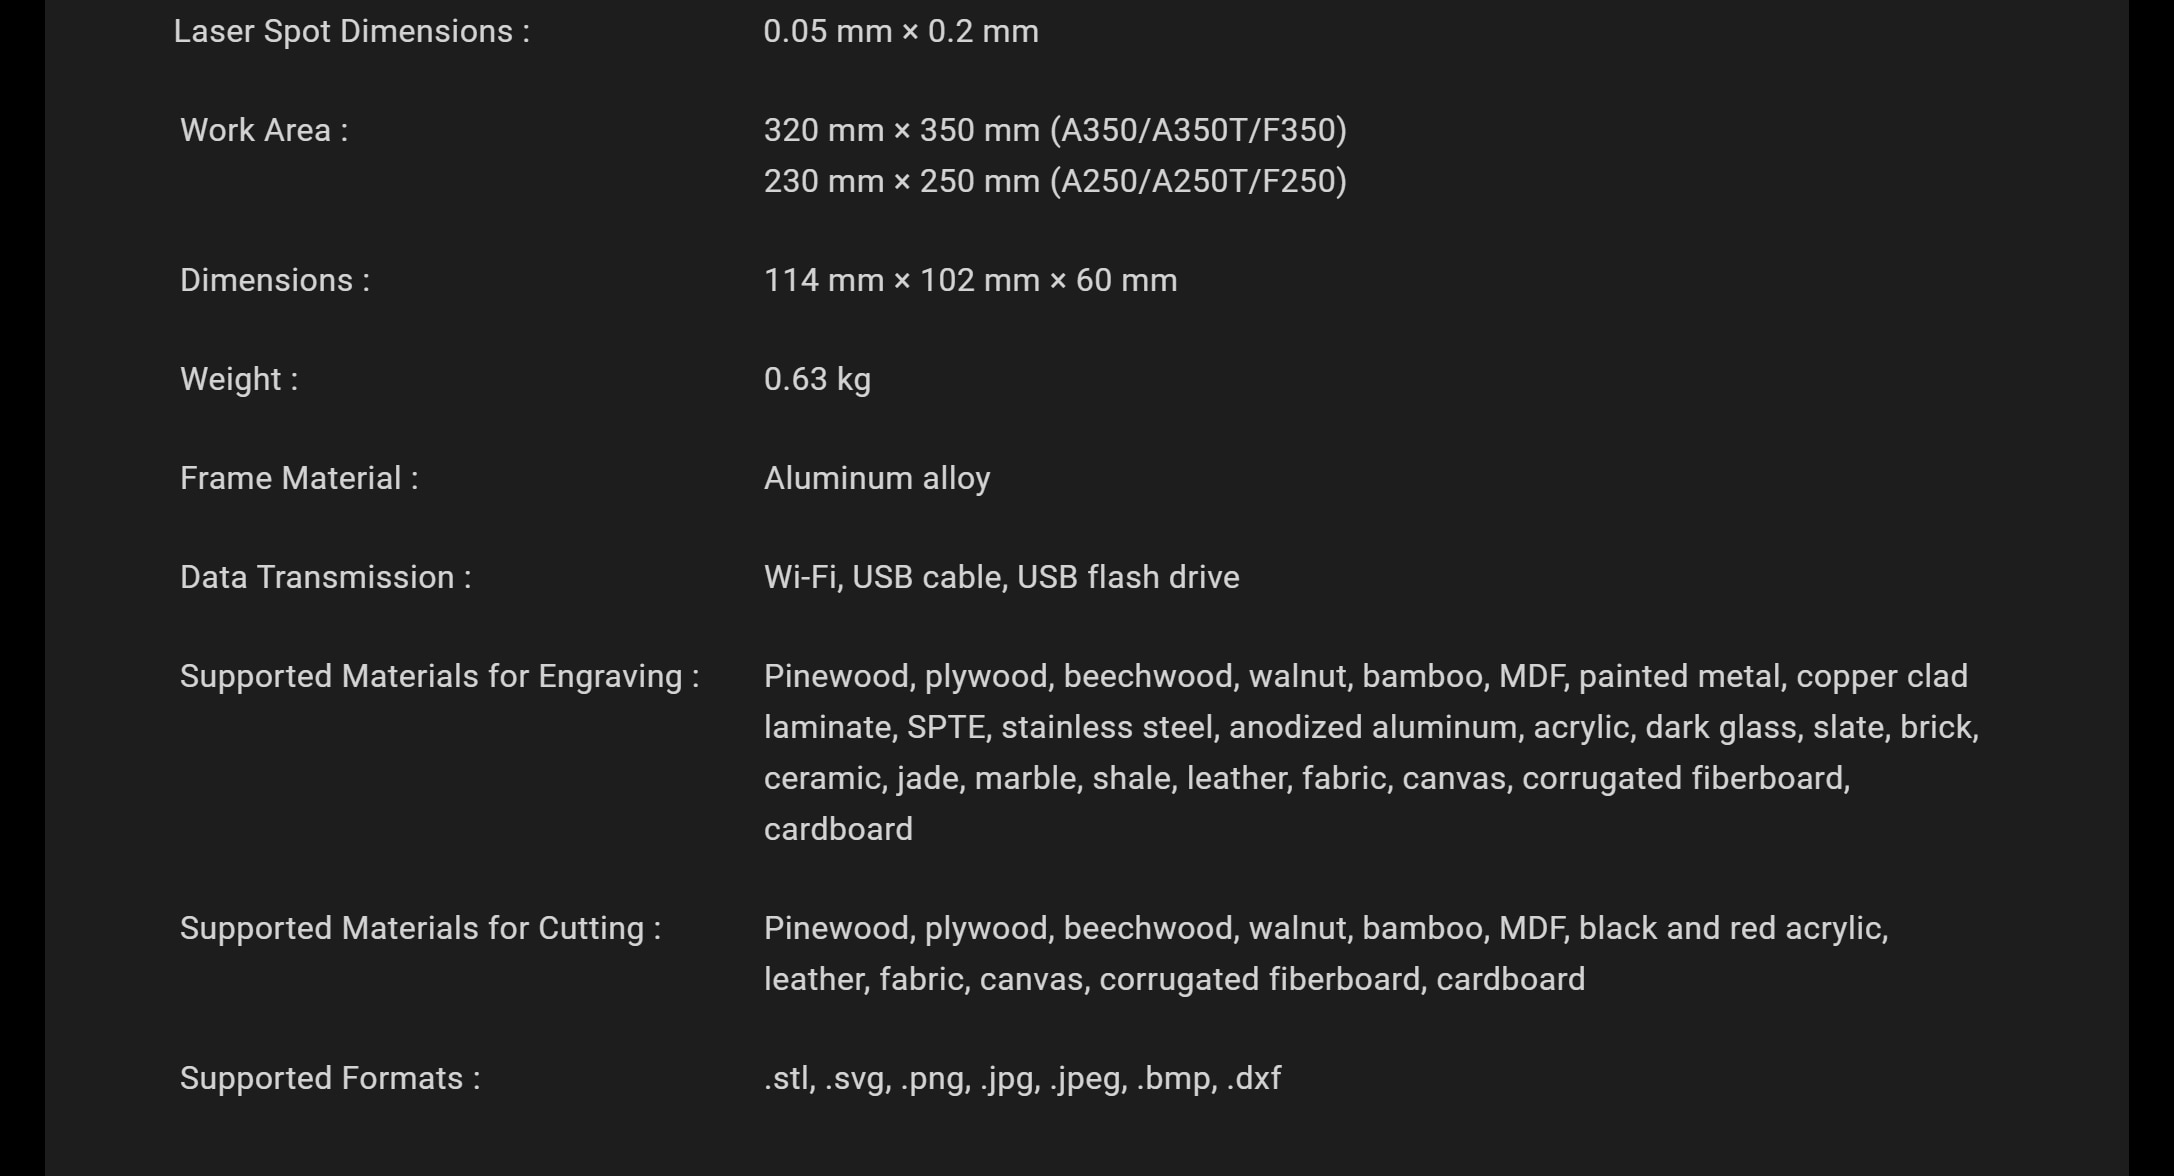Screen dimensions: 2174x1176
Task: Select the 230 mm × 250 mm work area line
Action: point(1055,181)
